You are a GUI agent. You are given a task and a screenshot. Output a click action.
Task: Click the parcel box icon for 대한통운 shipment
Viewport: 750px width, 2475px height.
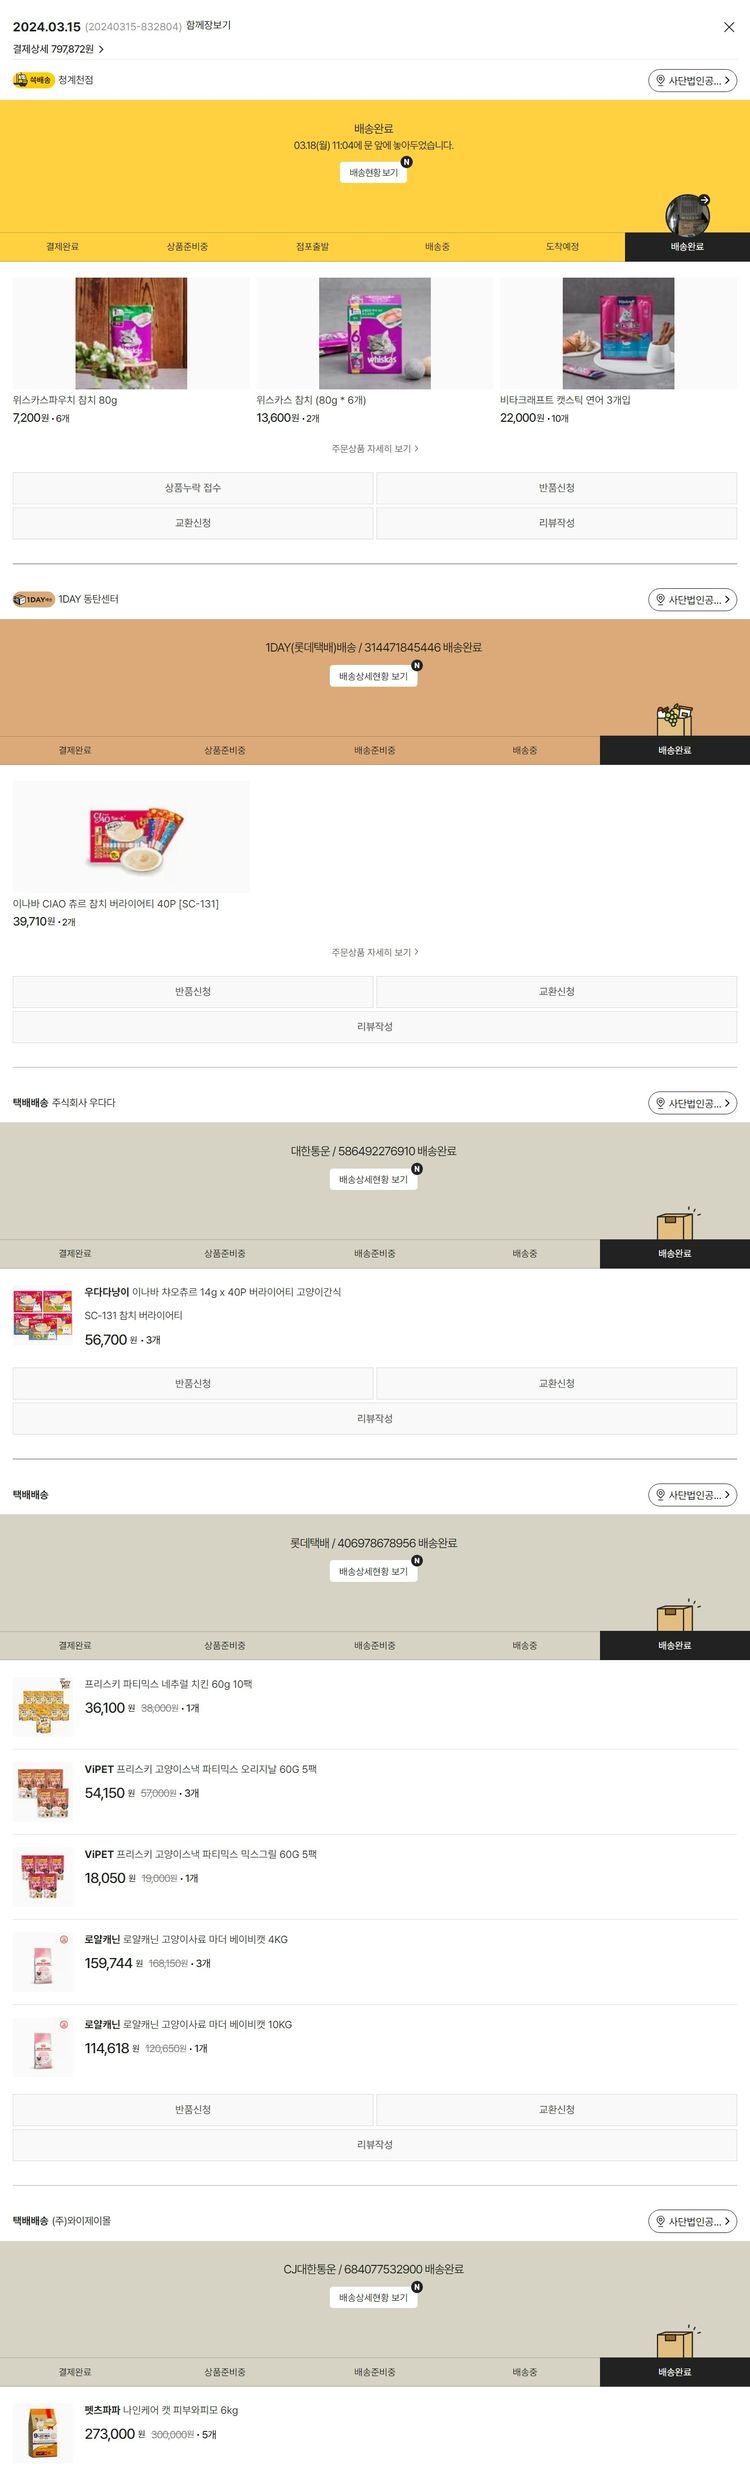677,1223
